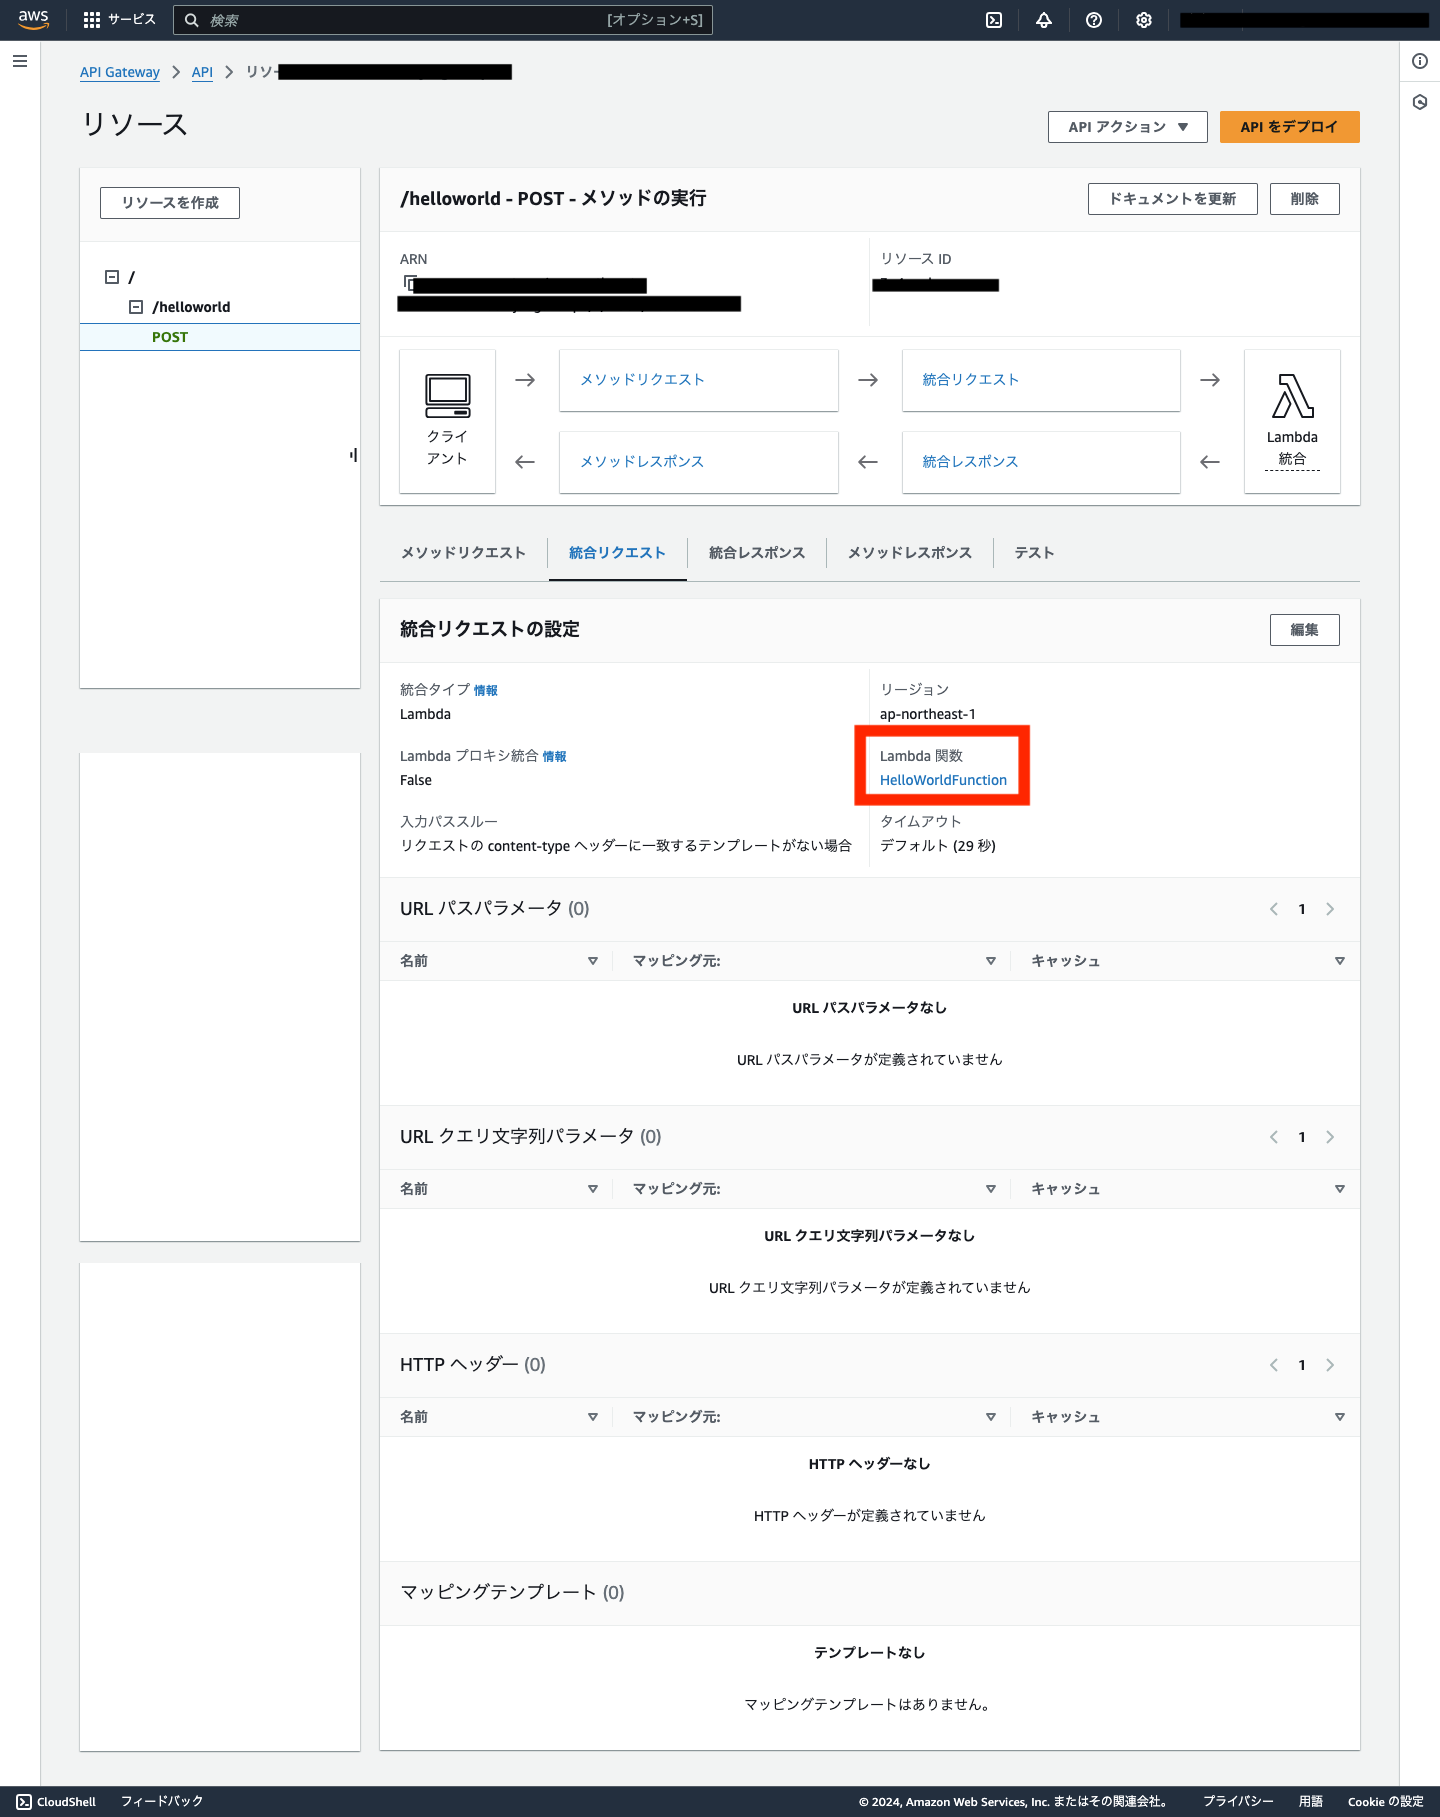
Task: Open the API アクション dropdown
Action: tap(1128, 127)
